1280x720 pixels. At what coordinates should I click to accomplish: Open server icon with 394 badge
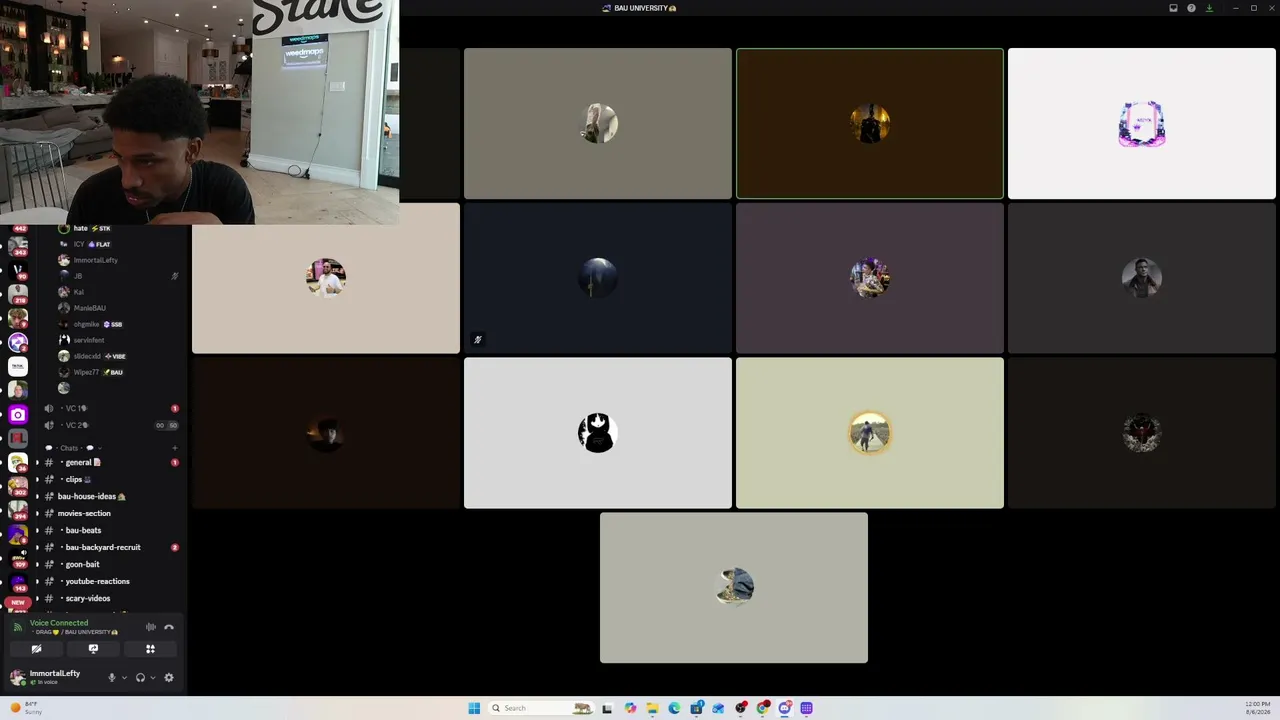point(18,510)
